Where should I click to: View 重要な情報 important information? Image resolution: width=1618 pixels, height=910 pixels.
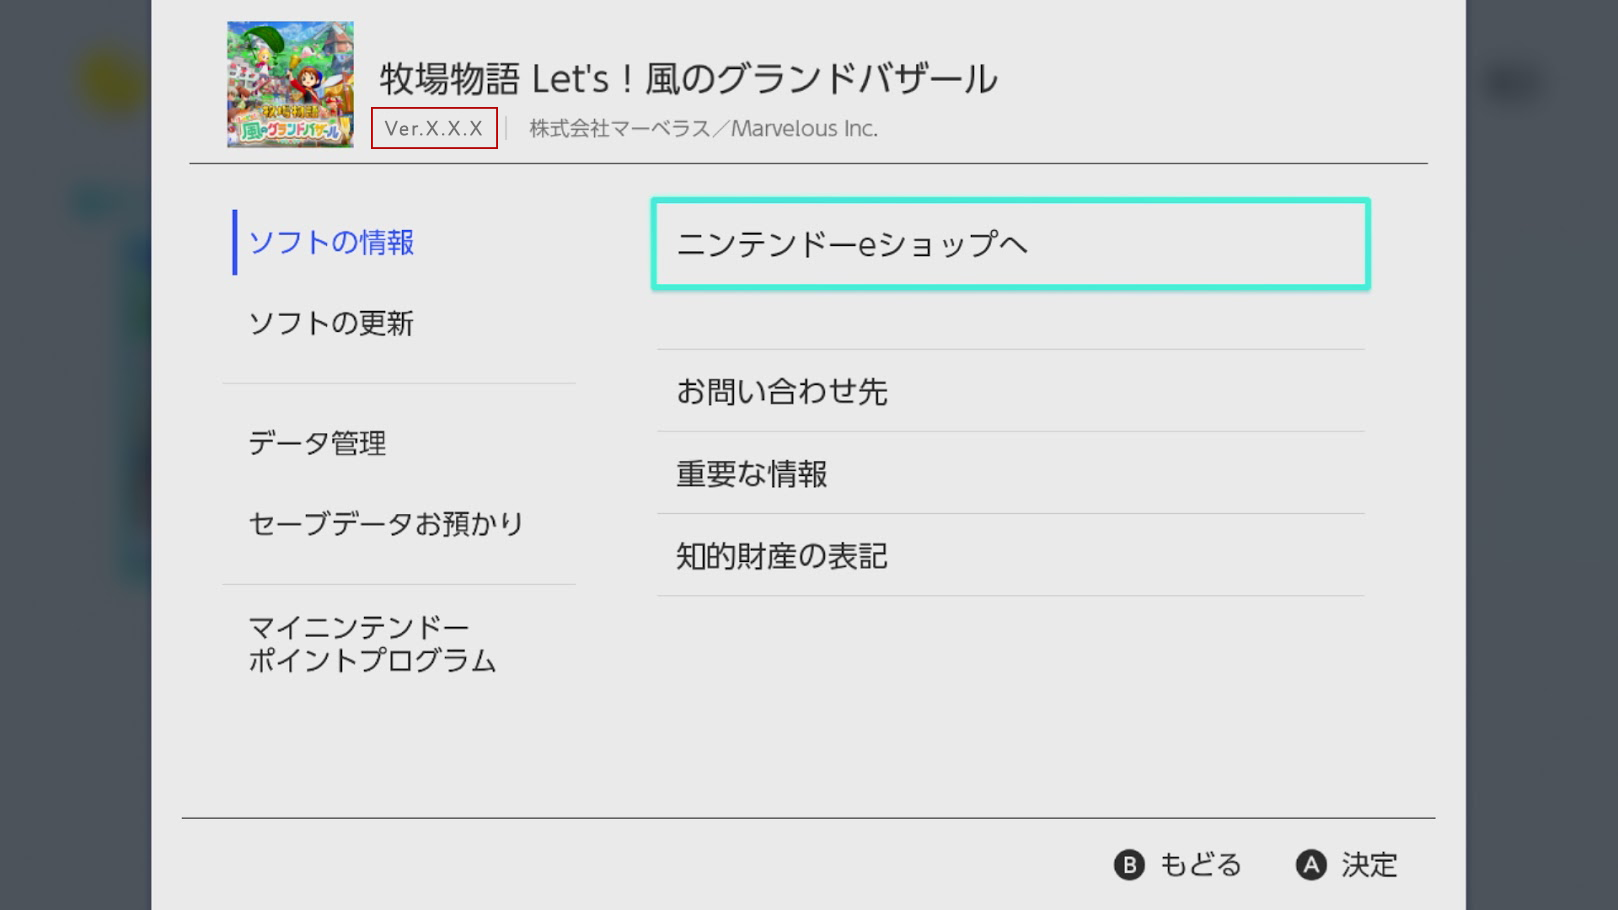tap(752, 473)
